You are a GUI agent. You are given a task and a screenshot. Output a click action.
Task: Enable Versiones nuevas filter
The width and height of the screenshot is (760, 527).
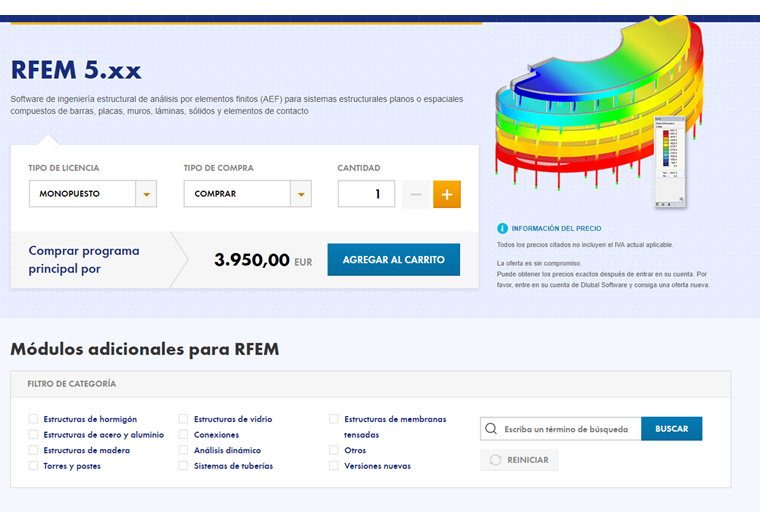[x=333, y=465]
